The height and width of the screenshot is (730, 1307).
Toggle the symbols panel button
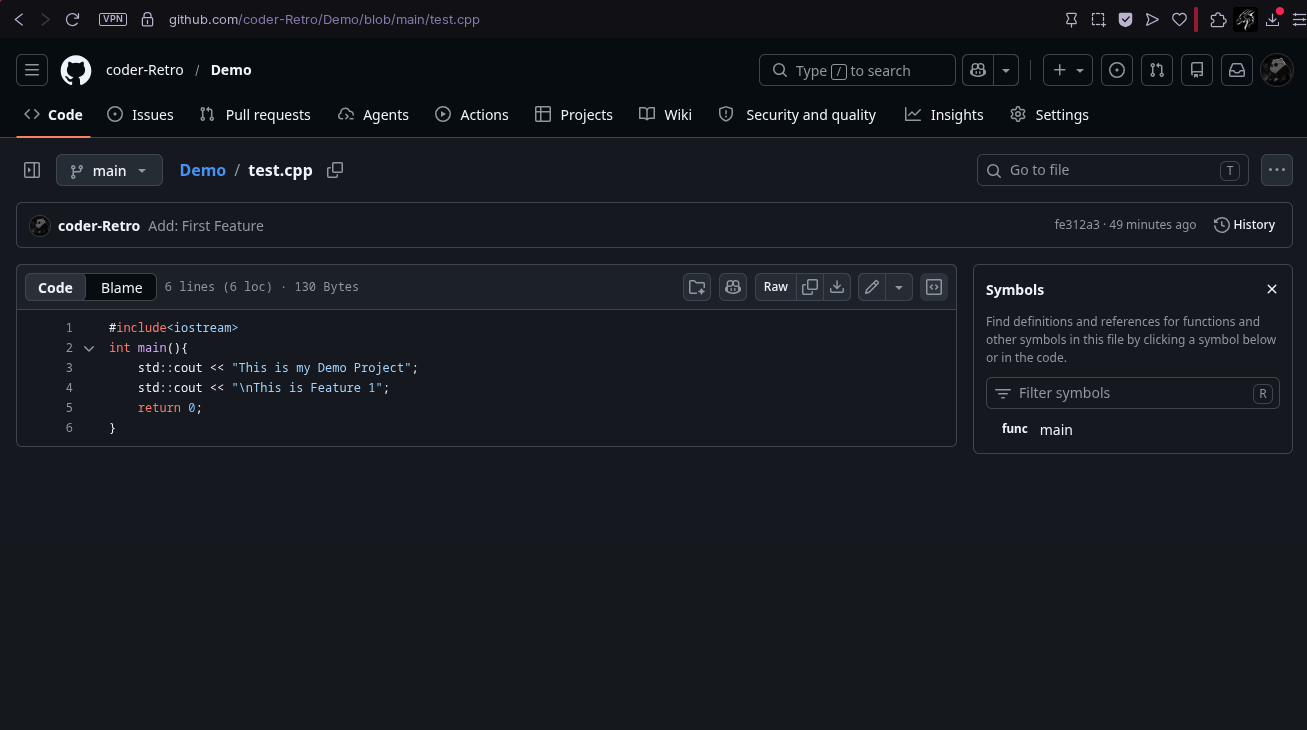pos(934,287)
